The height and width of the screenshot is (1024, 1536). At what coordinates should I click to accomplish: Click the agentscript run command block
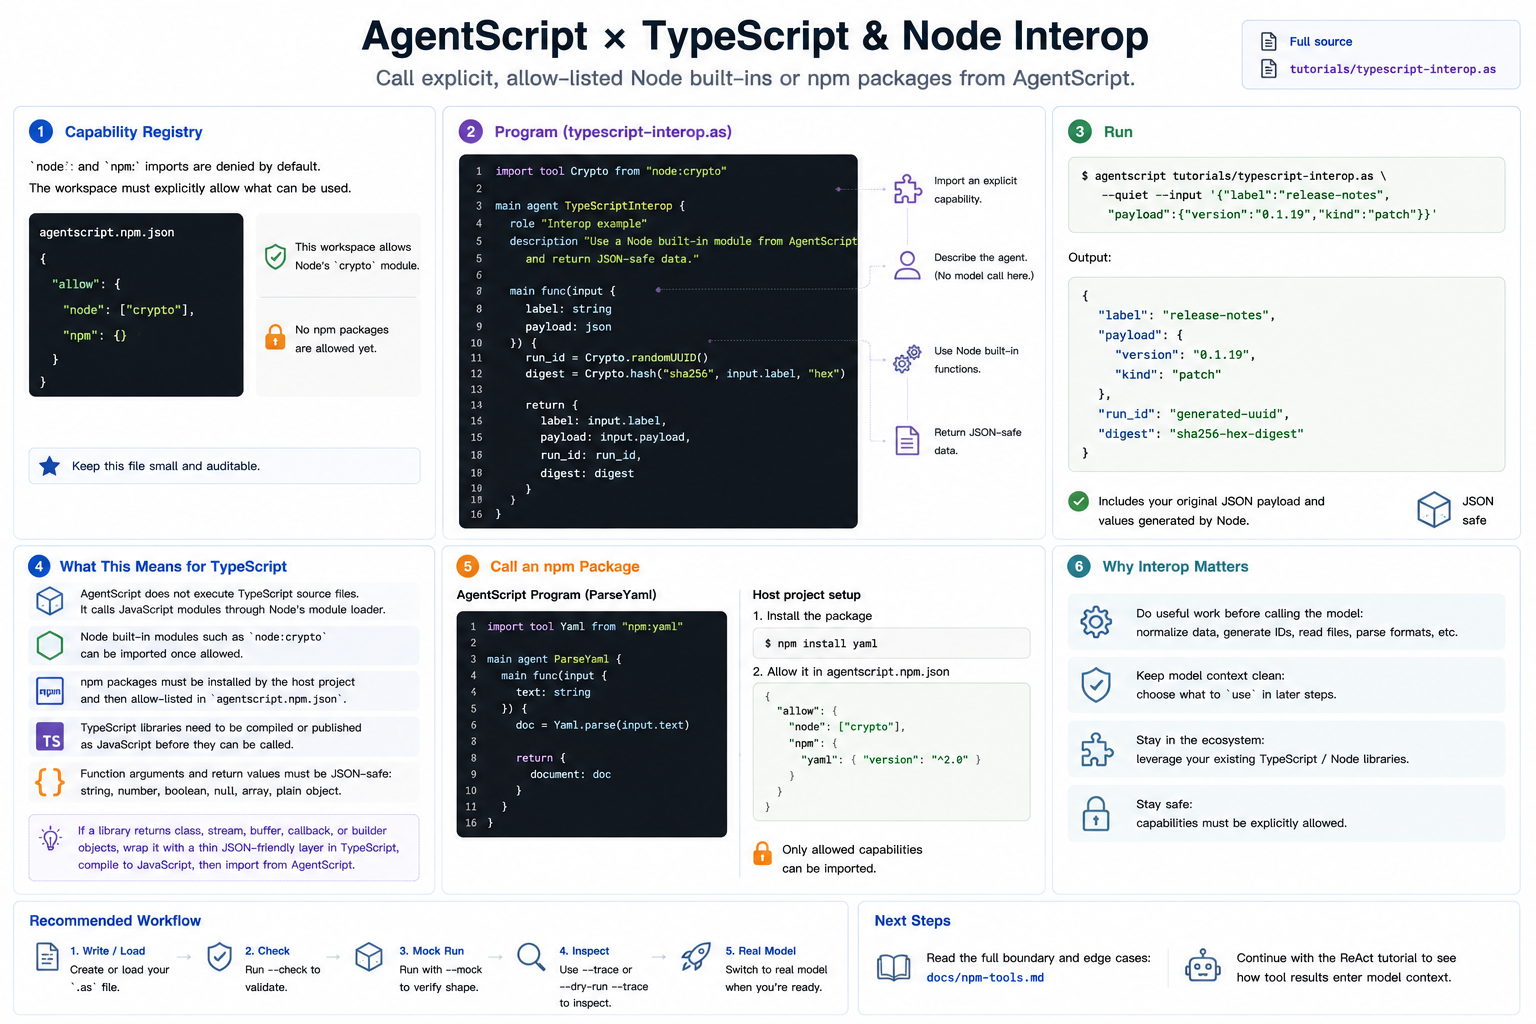click(1286, 195)
